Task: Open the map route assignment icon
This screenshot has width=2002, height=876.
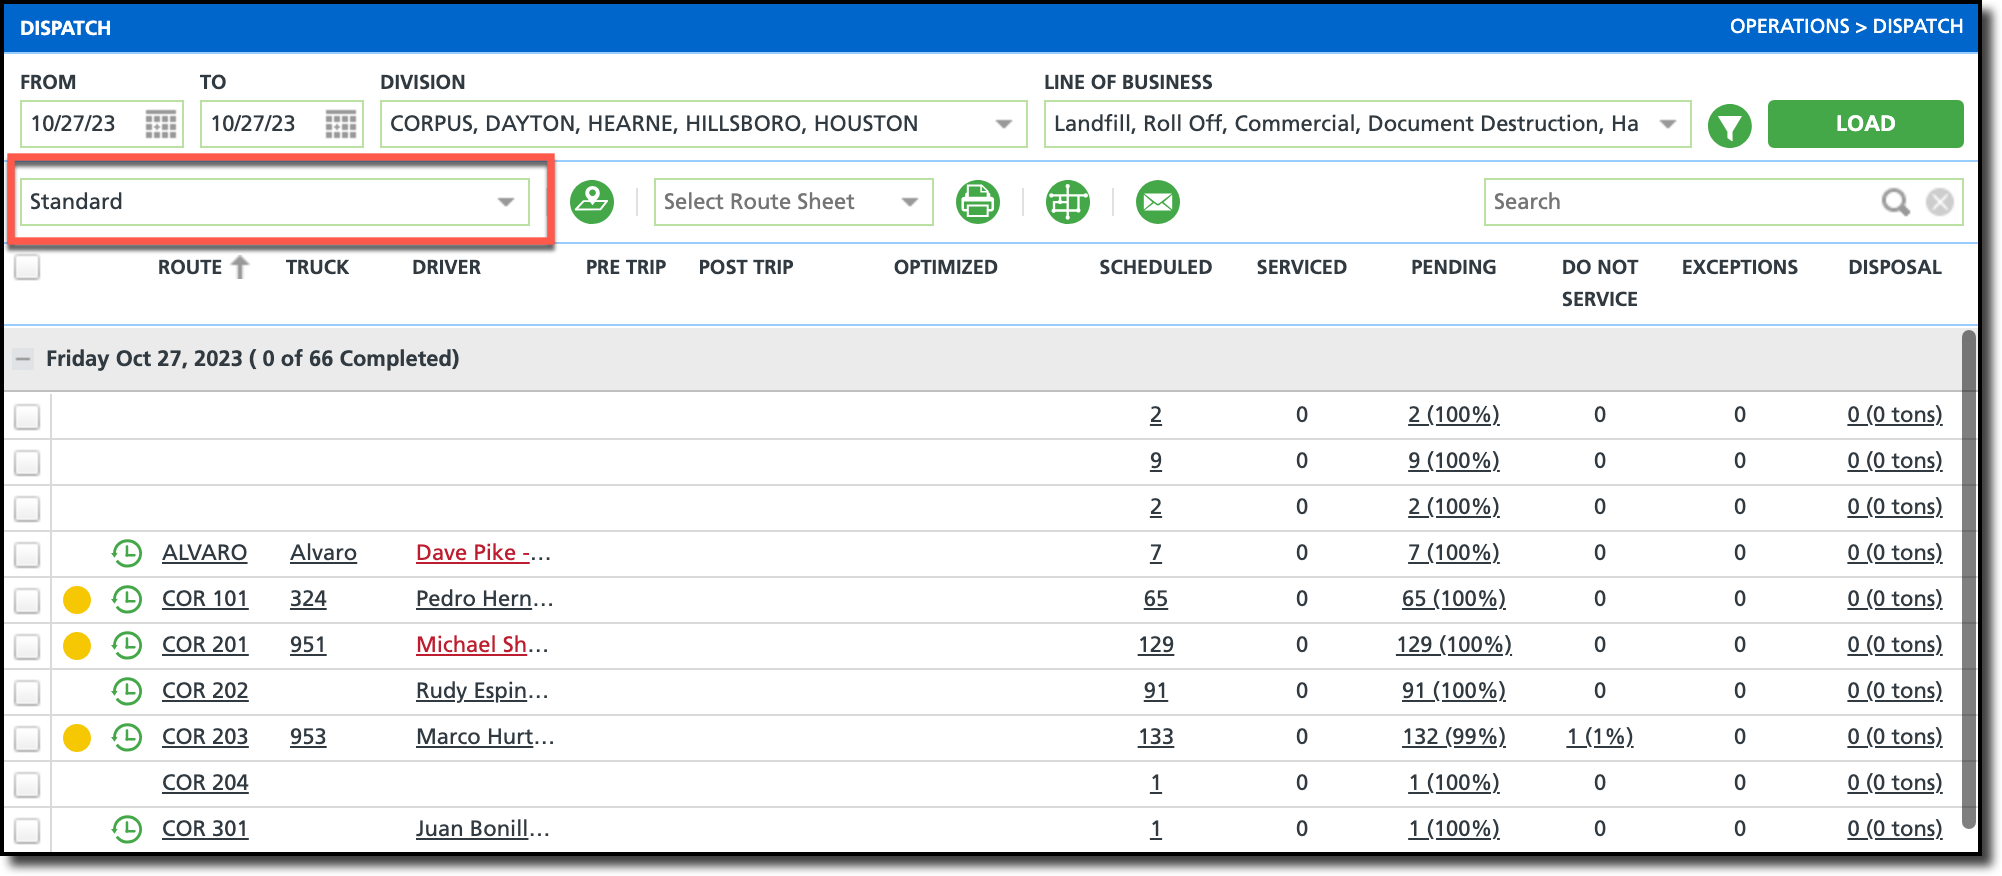Action: 592,202
